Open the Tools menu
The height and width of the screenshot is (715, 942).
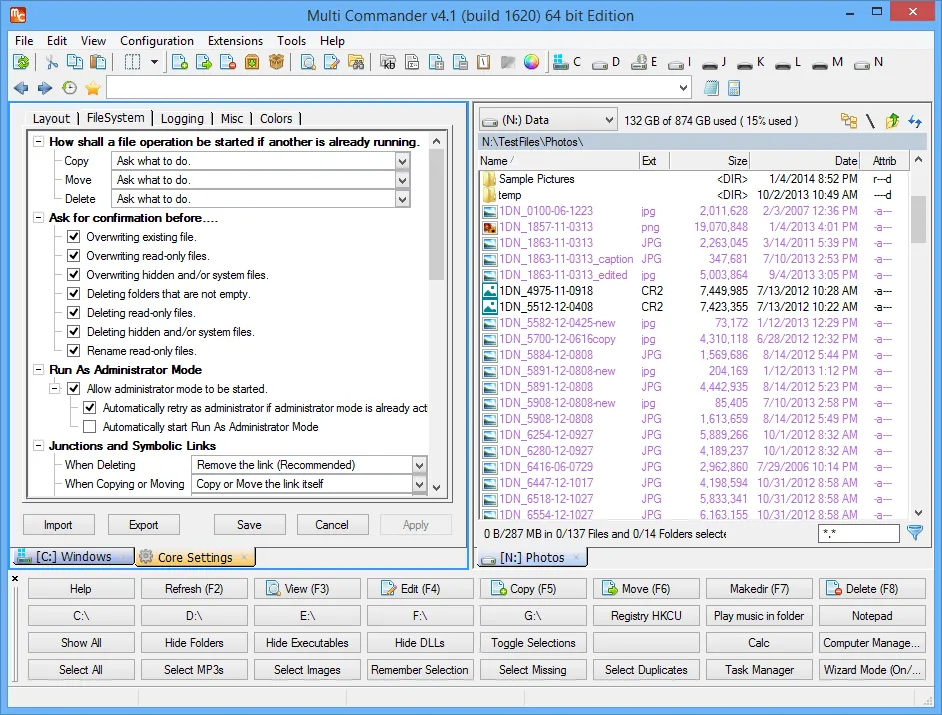pos(291,41)
